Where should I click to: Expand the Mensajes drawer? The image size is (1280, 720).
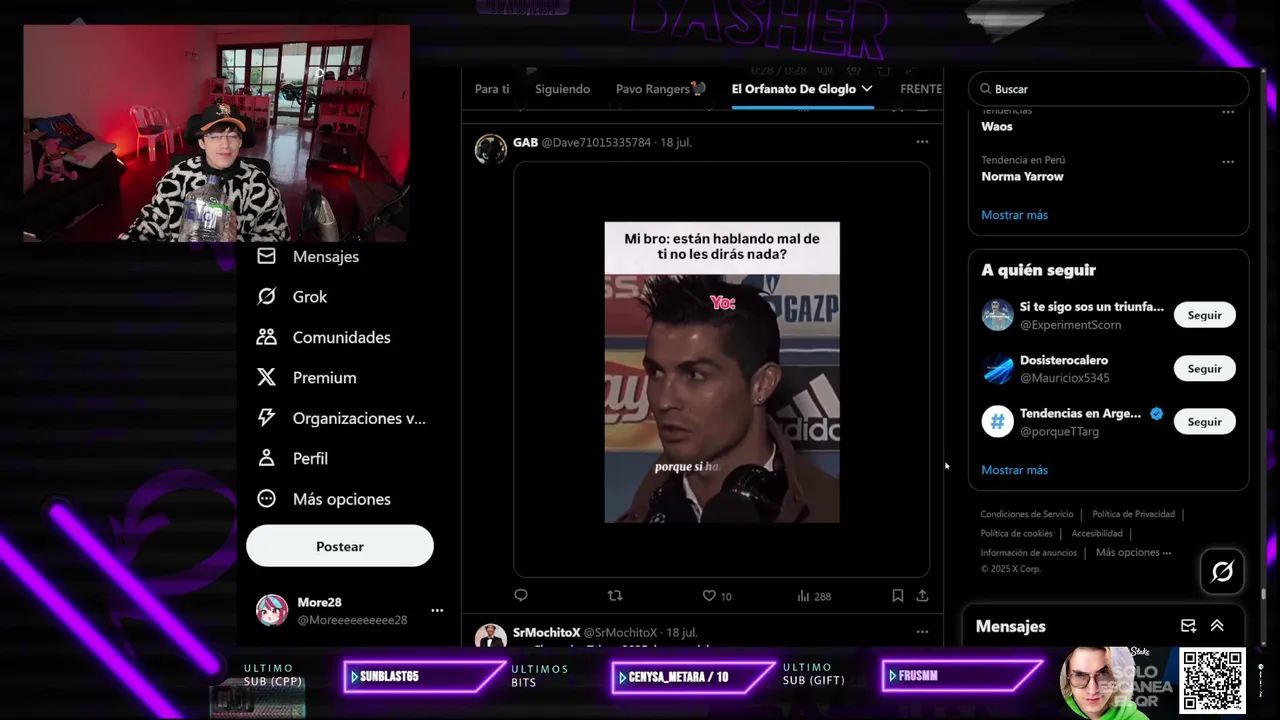tap(1217, 626)
